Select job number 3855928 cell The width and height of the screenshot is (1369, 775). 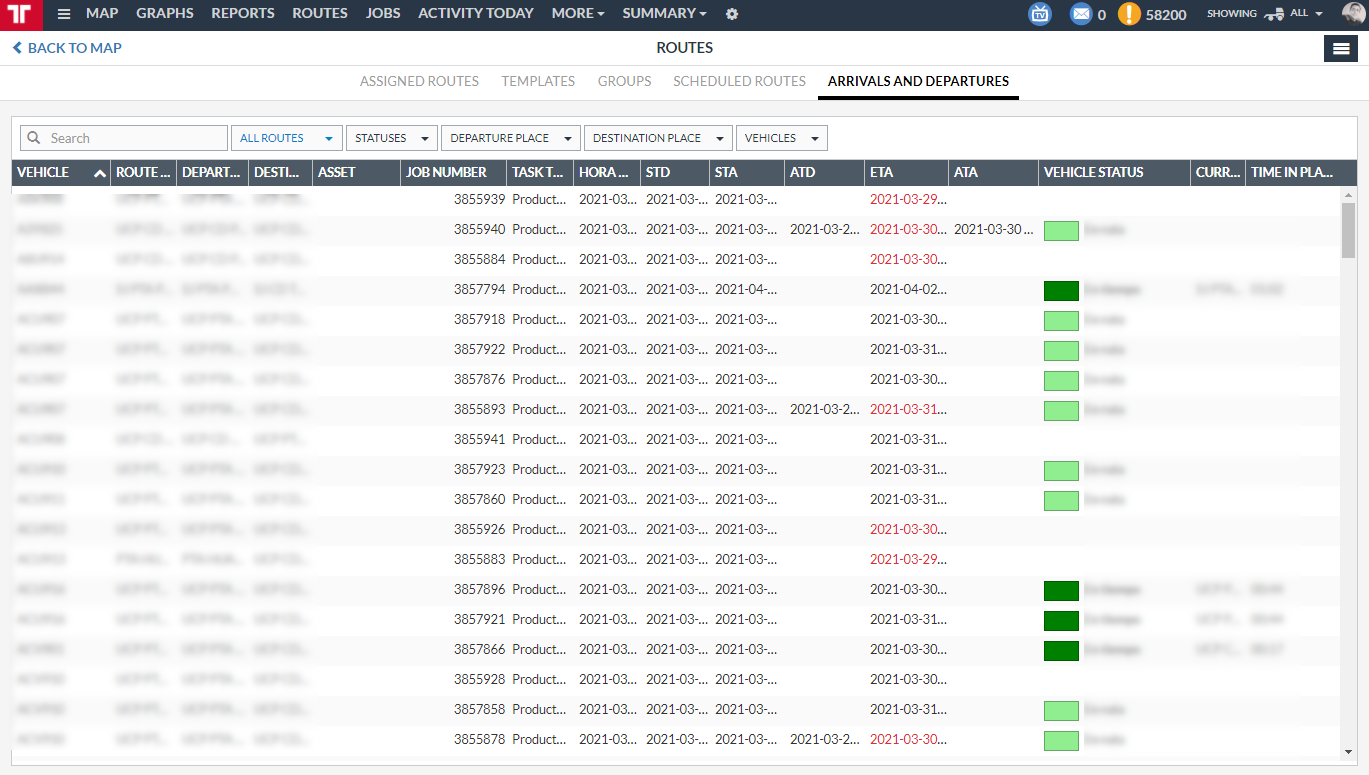[x=479, y=679]
